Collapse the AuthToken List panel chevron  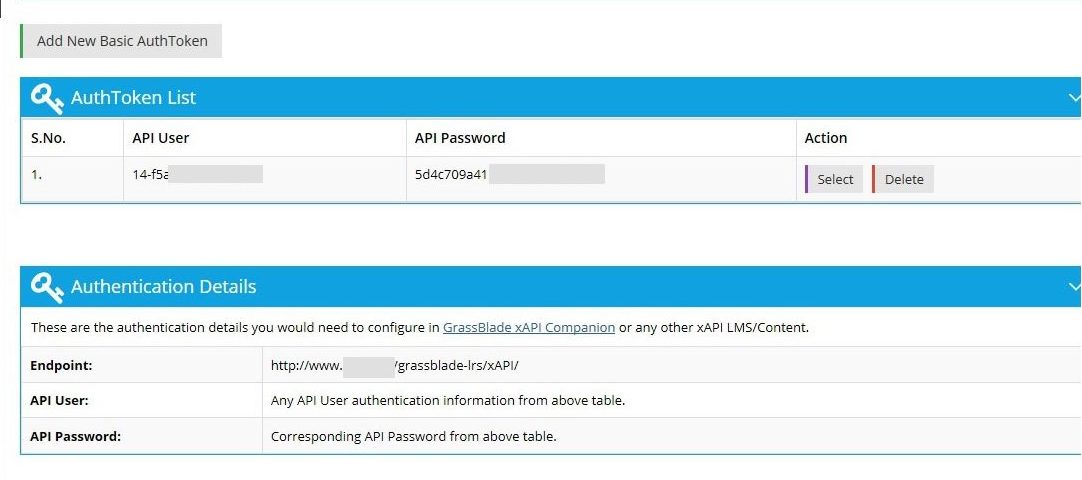tap(1074, 98)
